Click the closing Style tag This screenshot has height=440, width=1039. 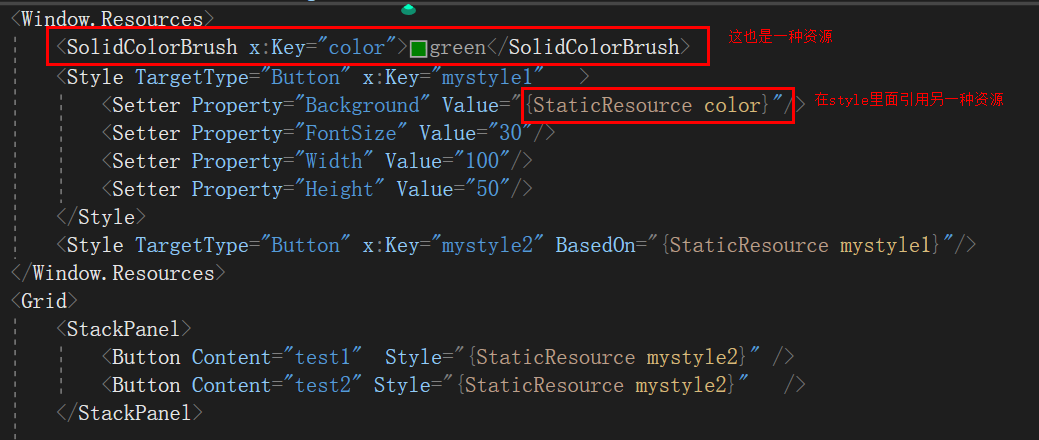coord(100,217)
